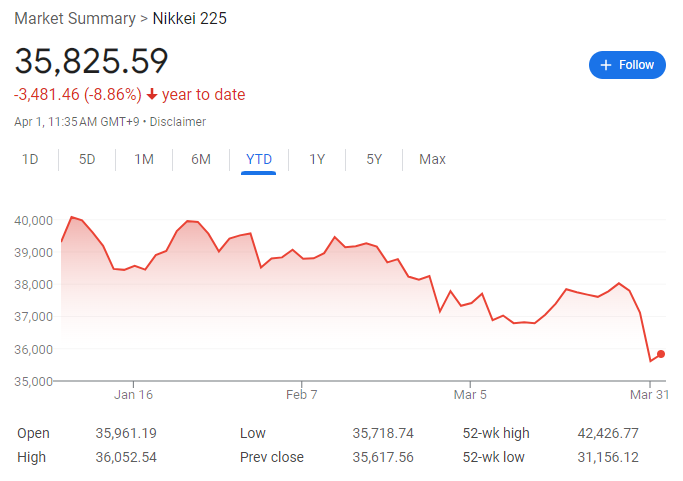
Task: Choose the 5Y time range
Action: click(x=373, y=159)
